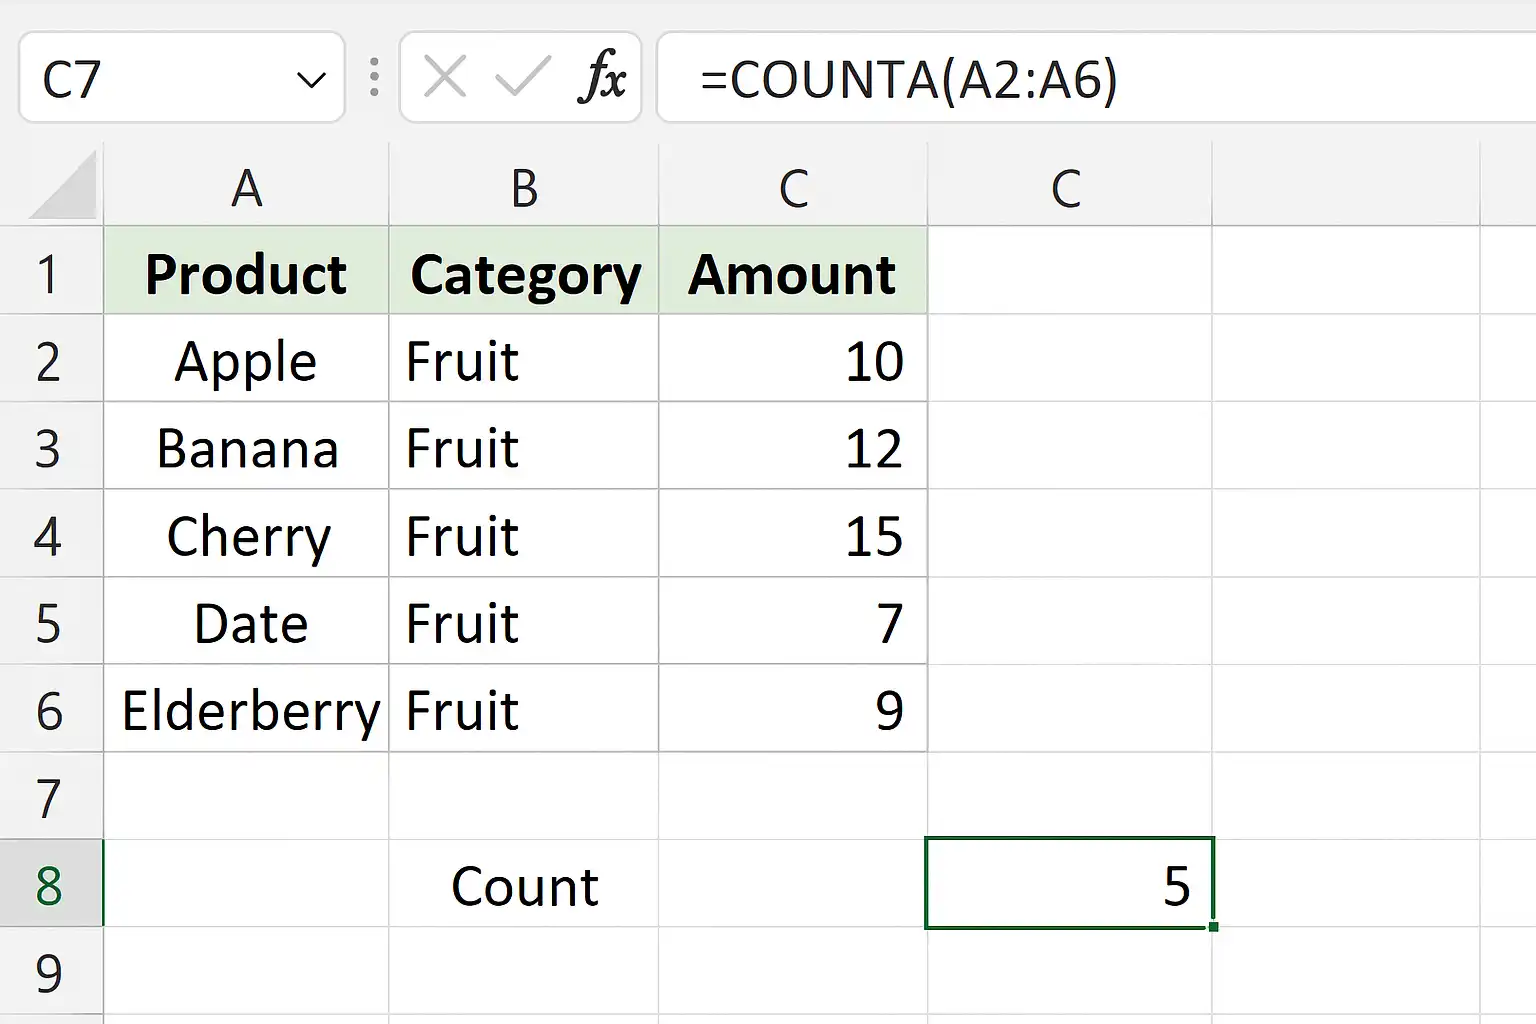
Task: Click the Category header cell
Action: click(524, 274)
